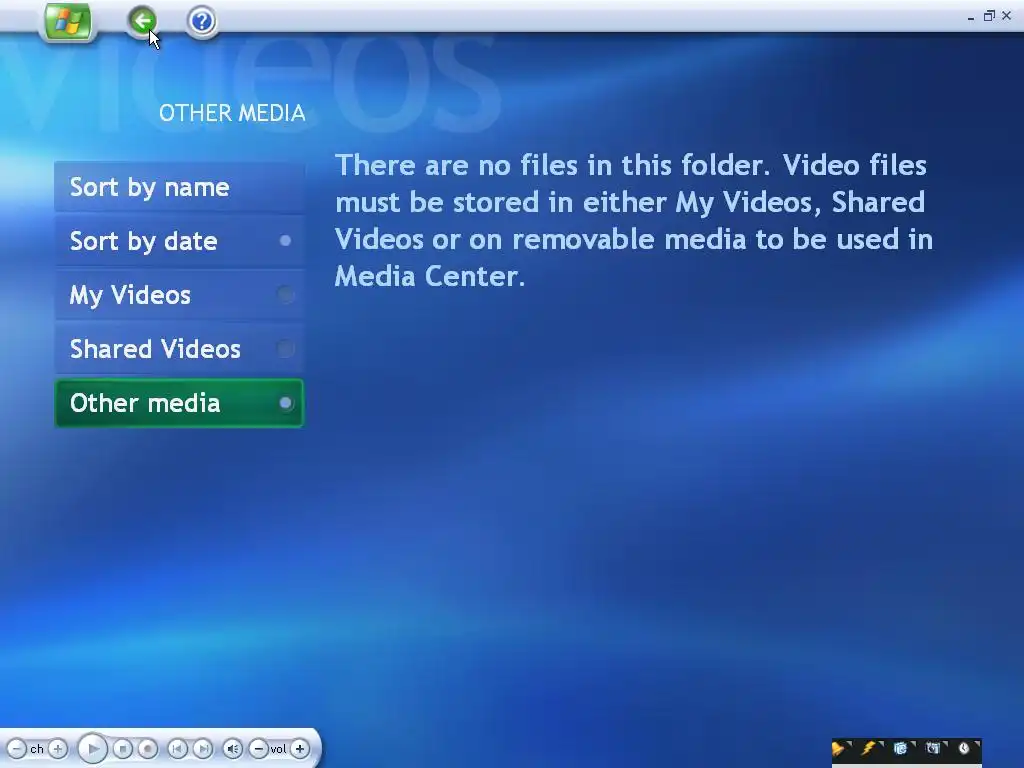Minimize the Media Center window

tap(971, 17)
